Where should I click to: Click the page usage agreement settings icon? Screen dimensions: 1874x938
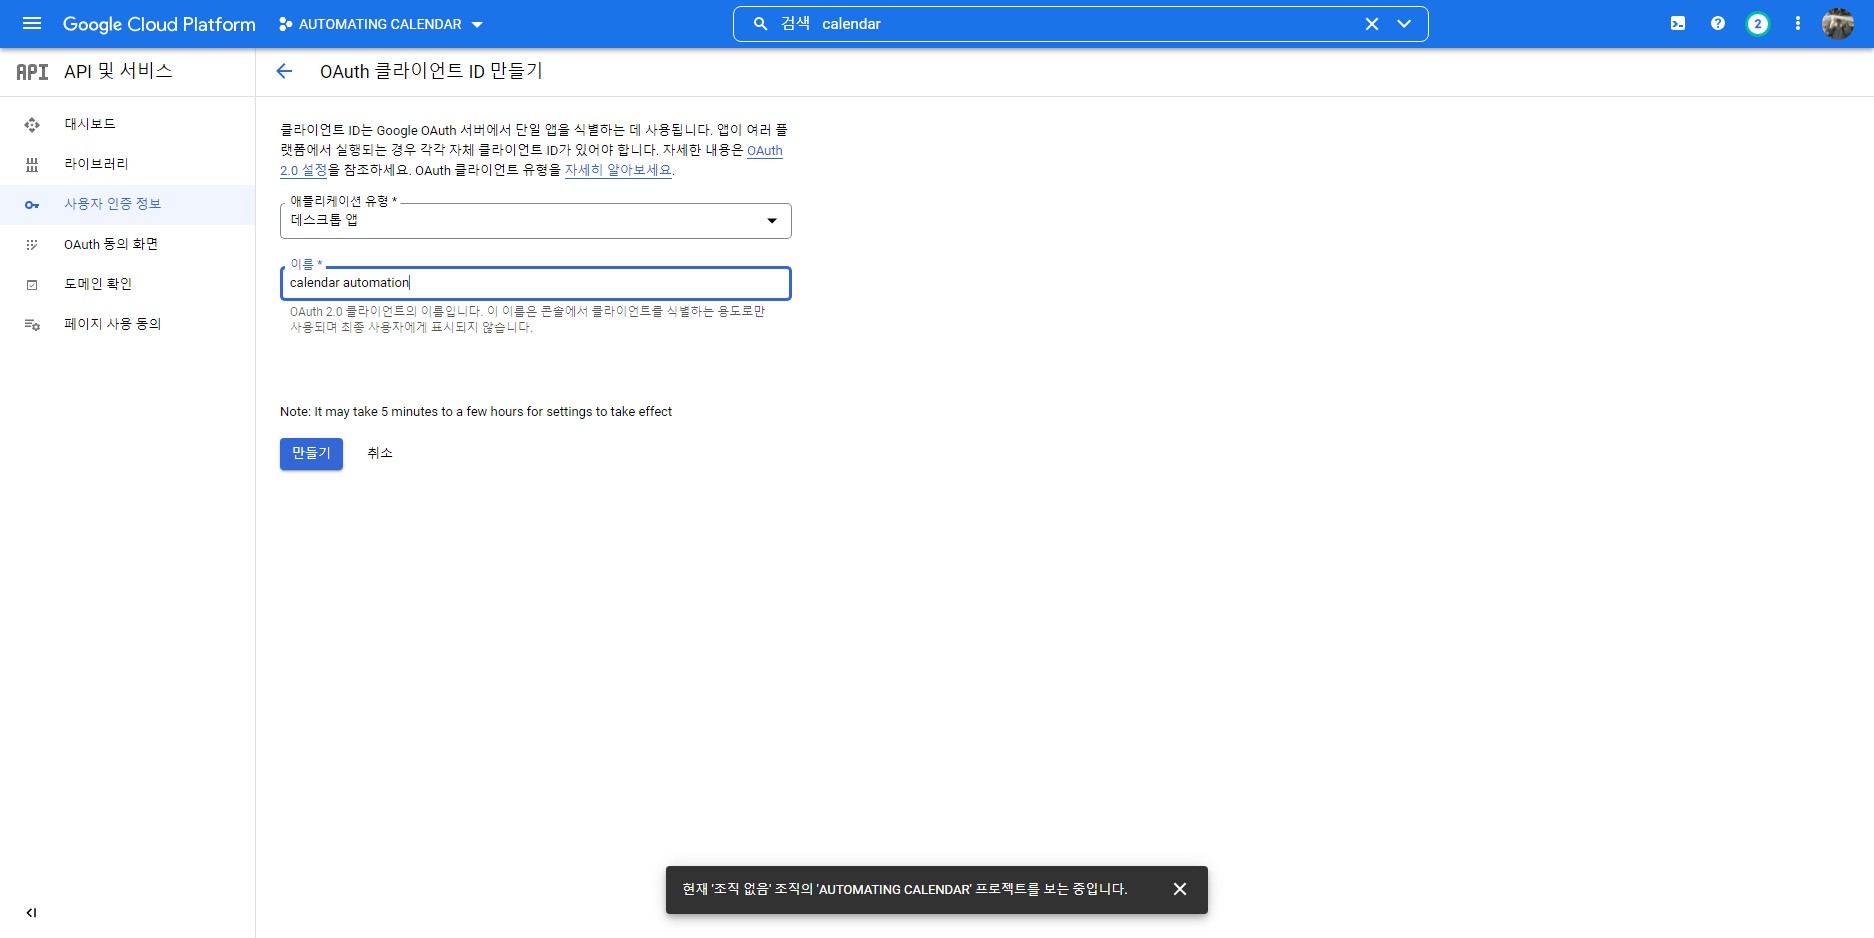click(32, 325)
